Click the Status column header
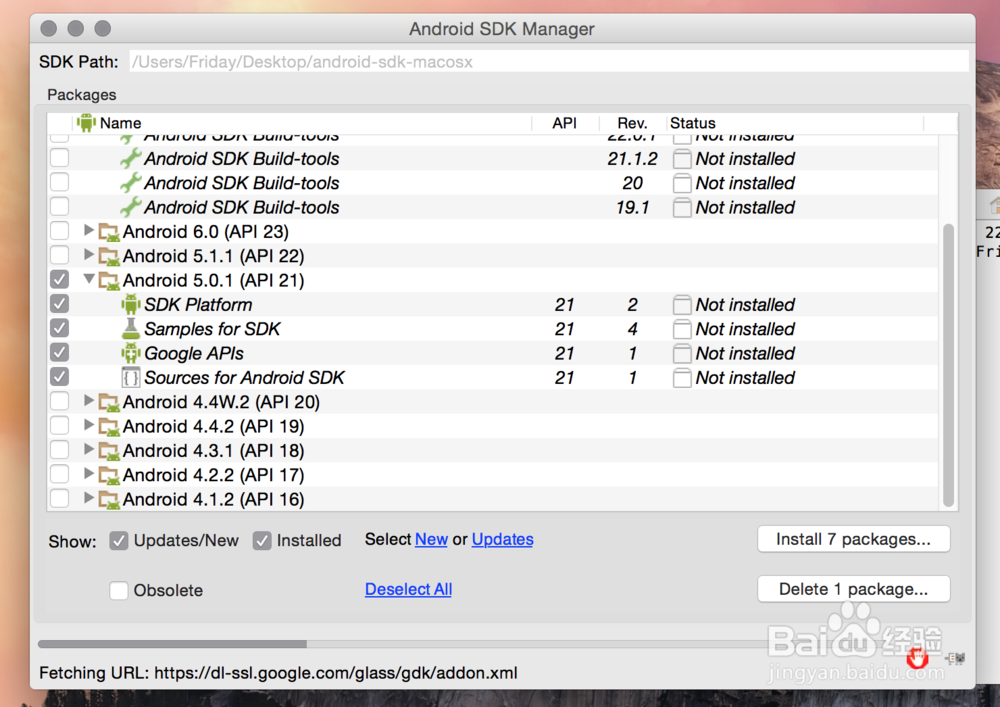The width and height of the screenshot is (1000, 707). pyautogui.click(x=795, y=123)
